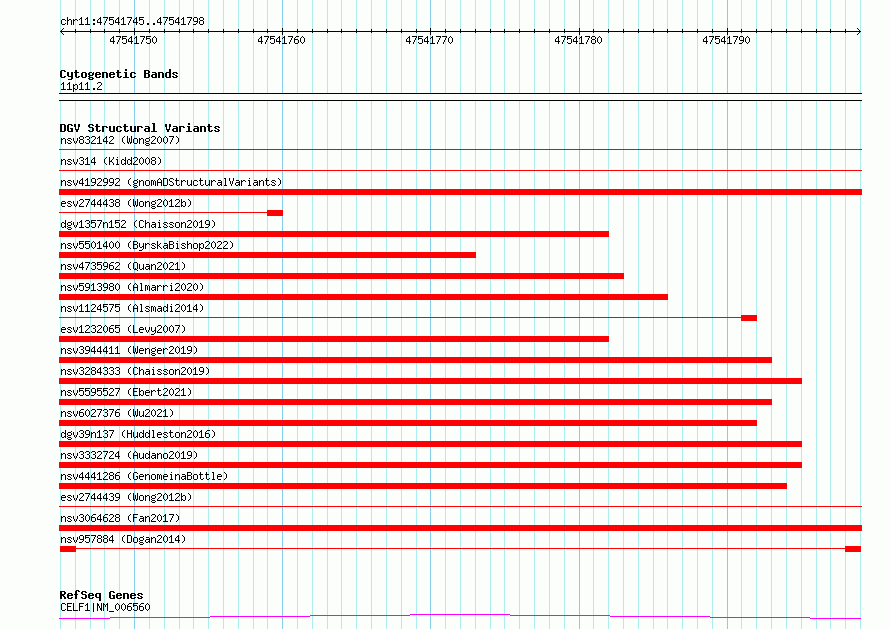Screen dimensions: 890x629
Task: Click the magenta CELF1 transcript line
Action: [x=460, y=617]
